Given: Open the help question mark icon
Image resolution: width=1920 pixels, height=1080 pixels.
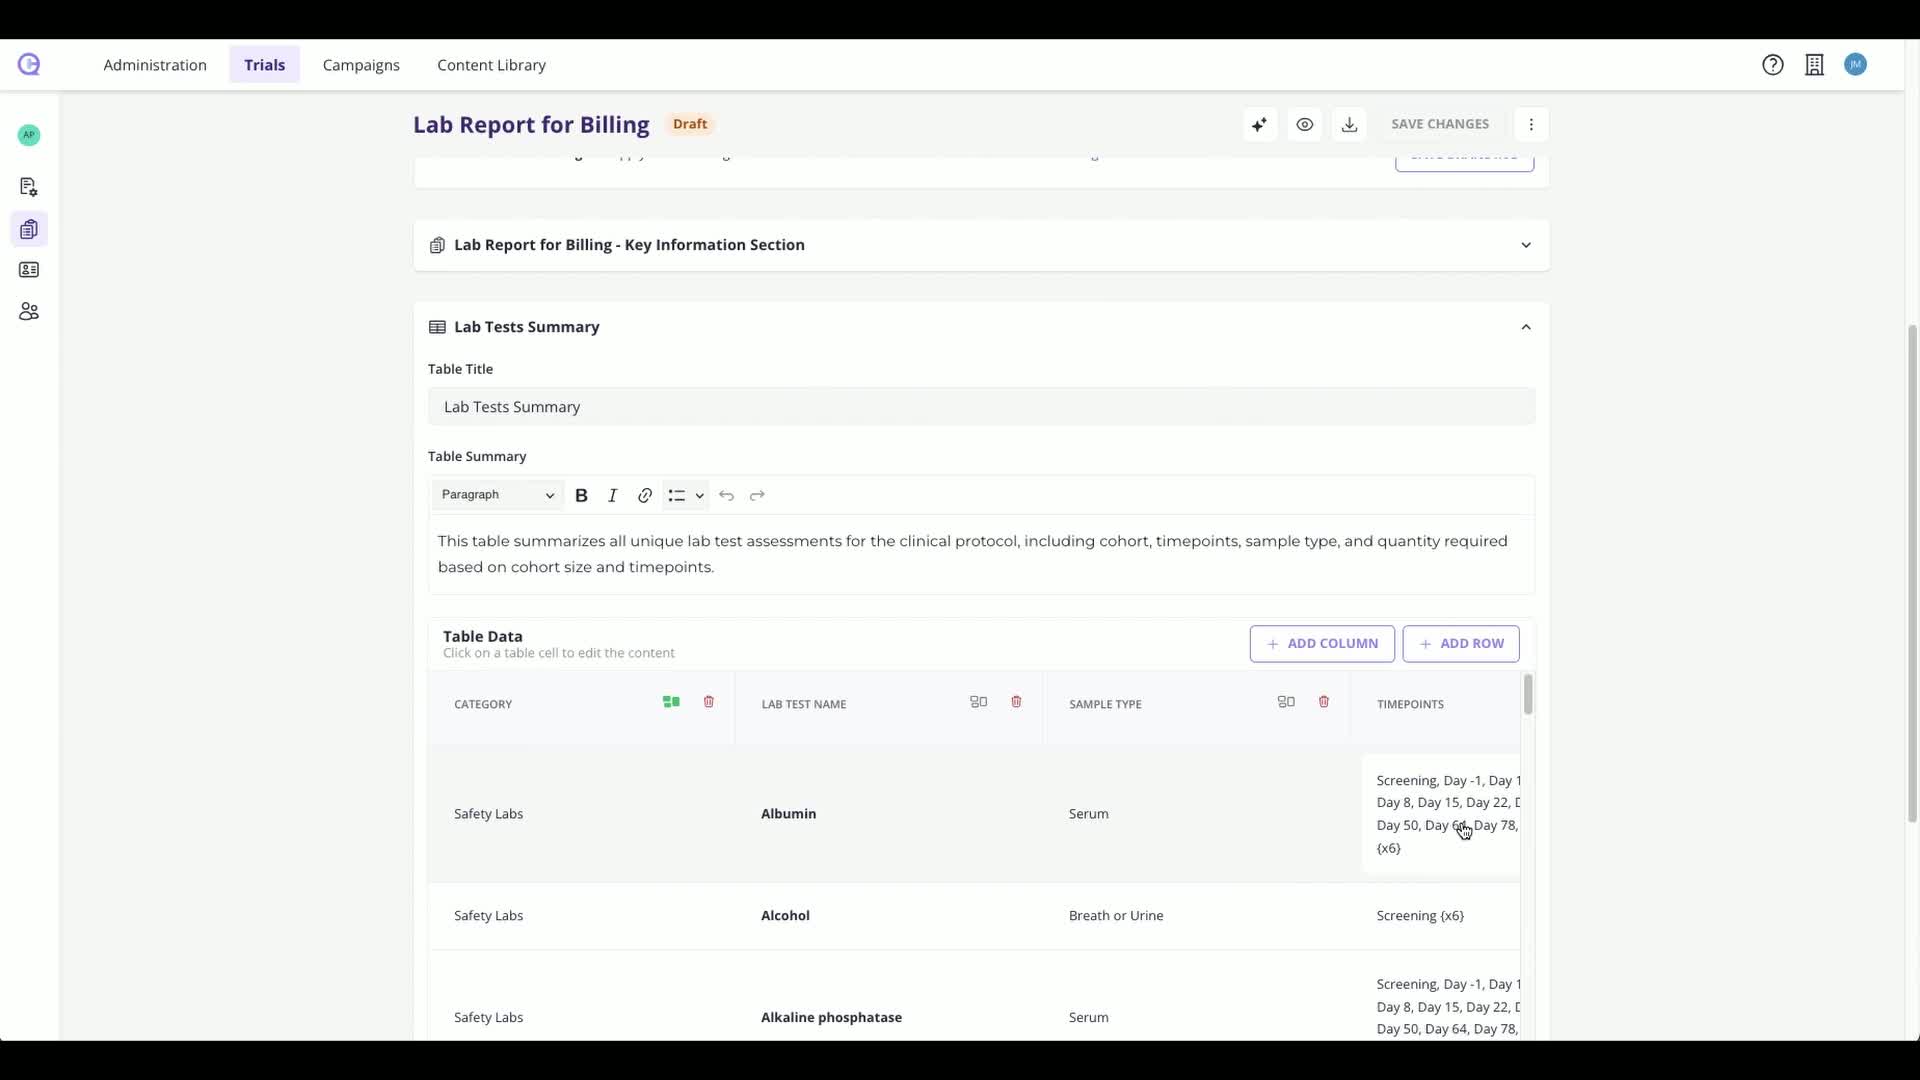Looking at the screenshot, I should (1772, 65).
